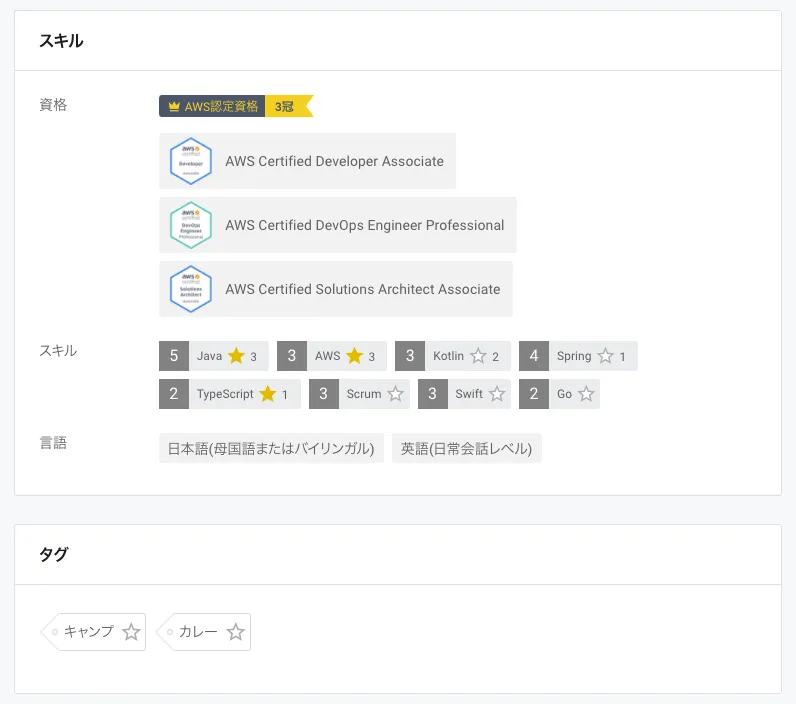
Task: Select the Go skill label
Action: tap(564, 394)
